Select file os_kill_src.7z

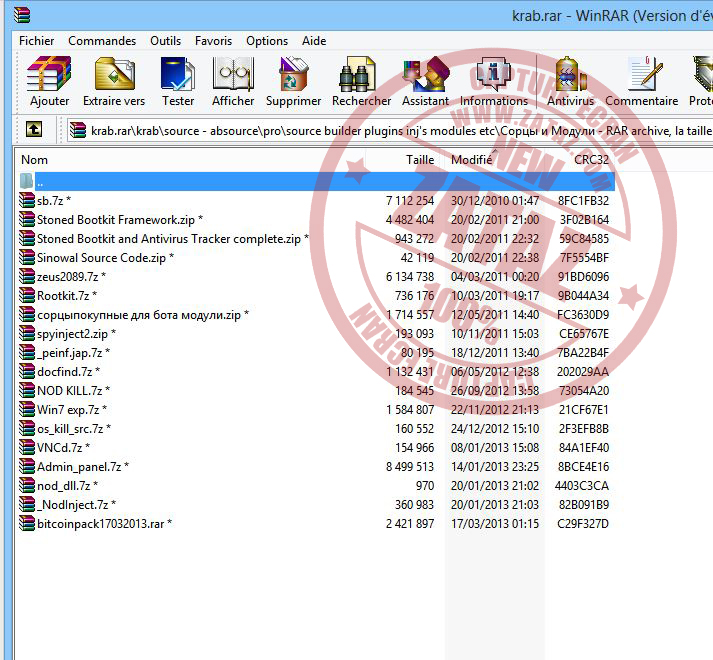[x=70, y=428]
